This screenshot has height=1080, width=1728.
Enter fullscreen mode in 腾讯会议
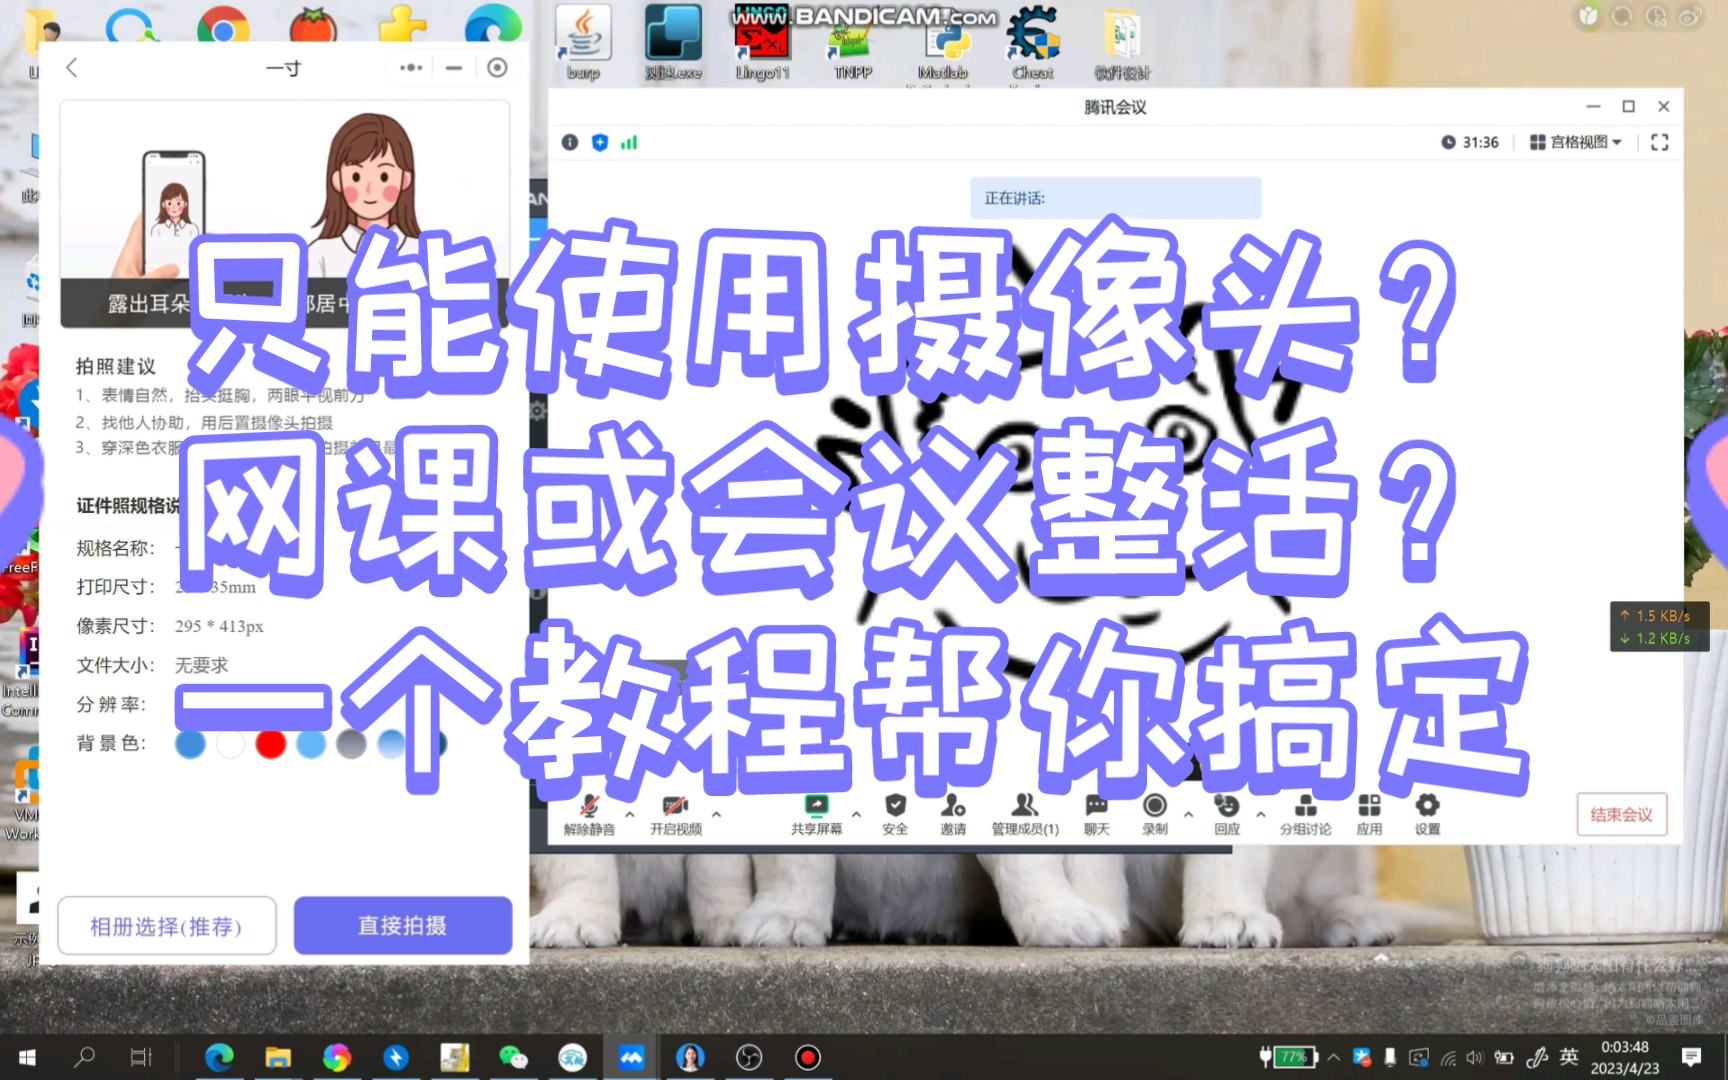[x=1659, y=142]
